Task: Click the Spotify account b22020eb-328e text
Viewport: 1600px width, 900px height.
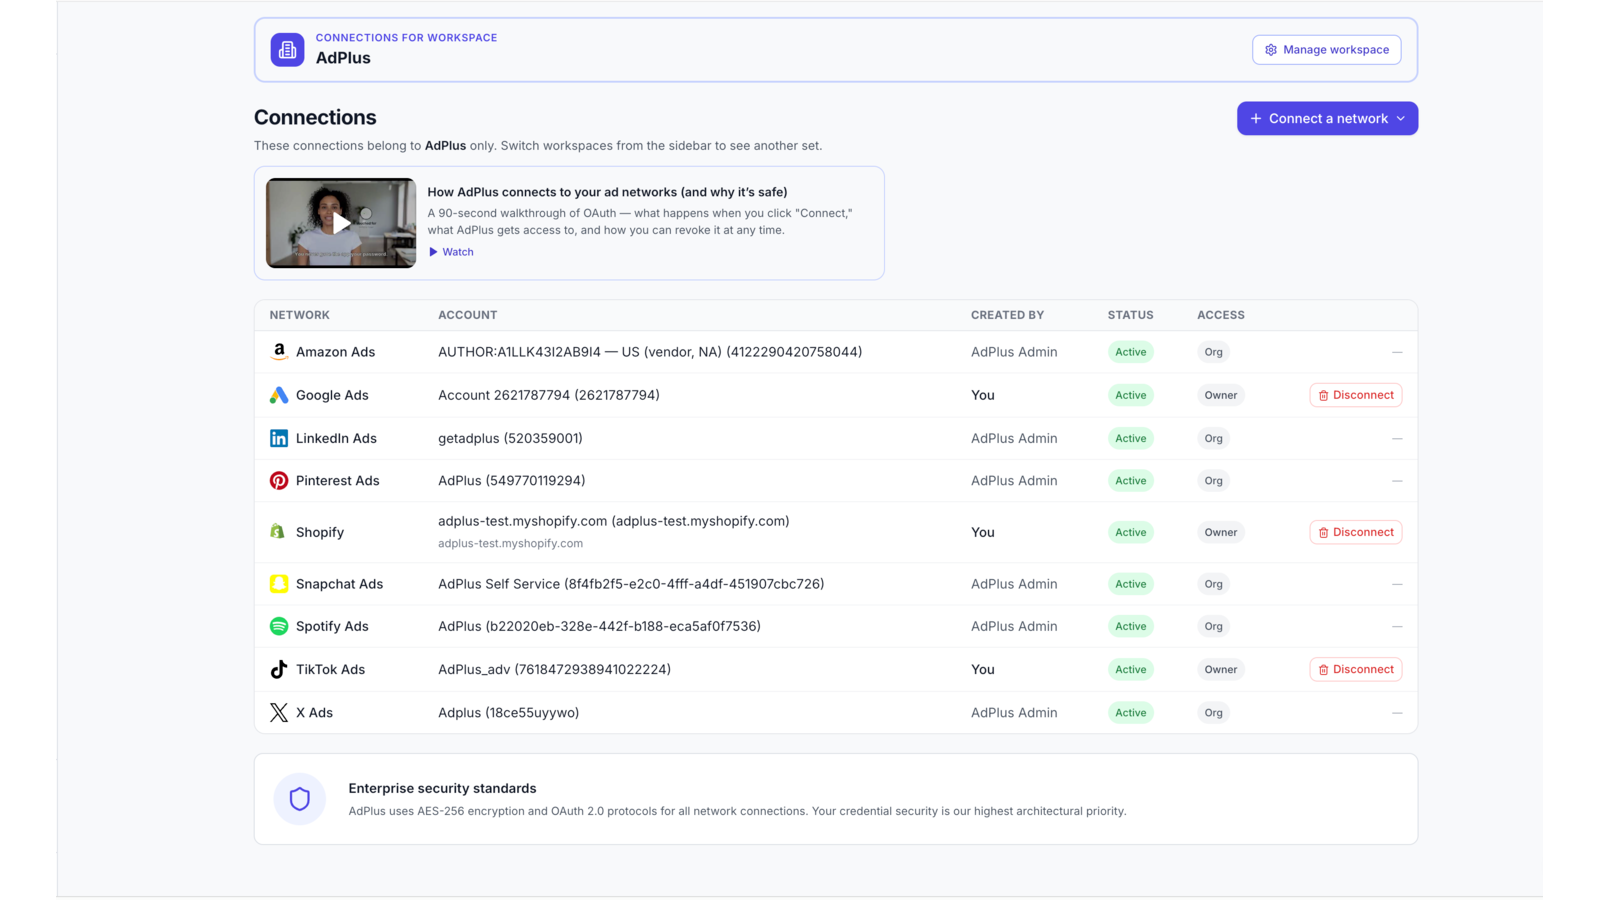Action: tap(599, 626)
